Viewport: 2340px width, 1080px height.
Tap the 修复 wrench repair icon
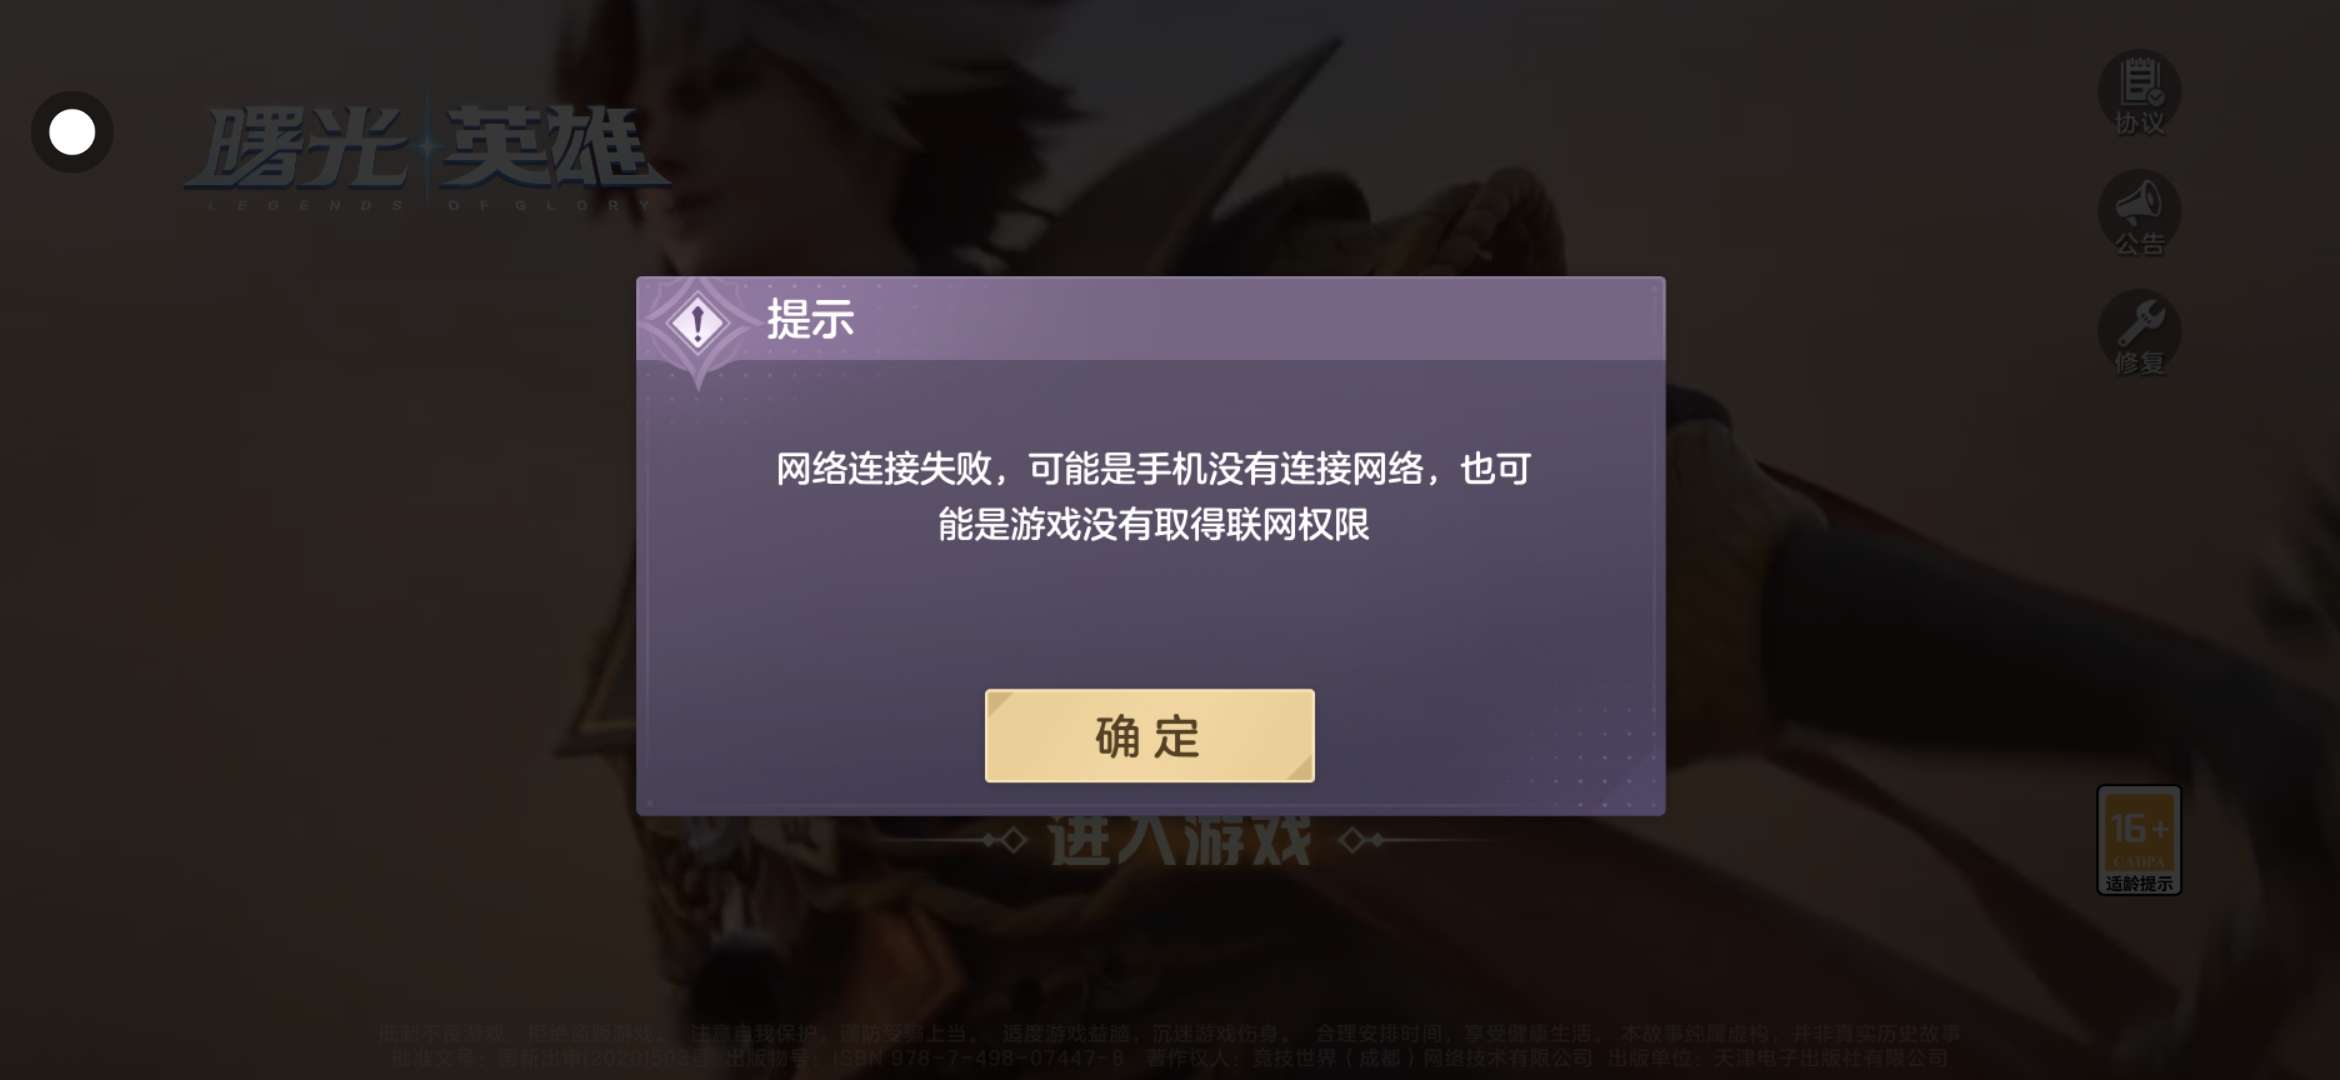pos(2139,333)
